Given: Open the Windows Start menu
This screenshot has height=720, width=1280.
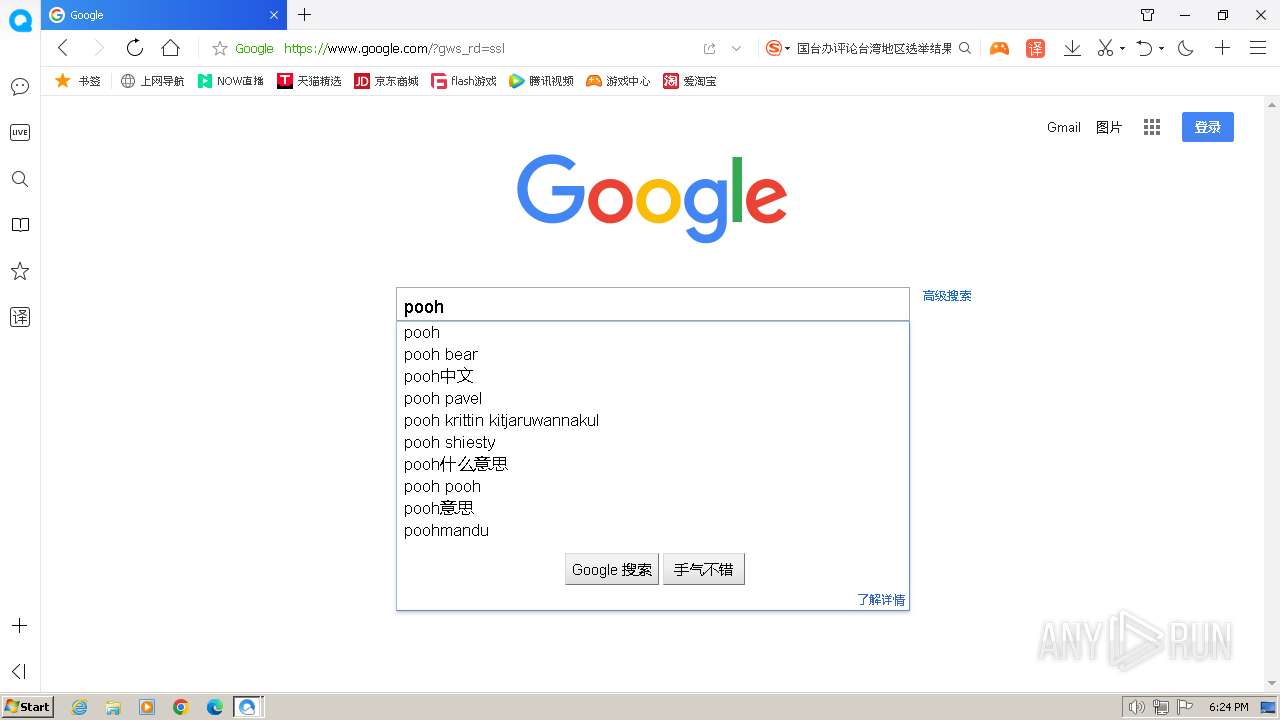Looking at the screenshot, I should coord(27,706).
